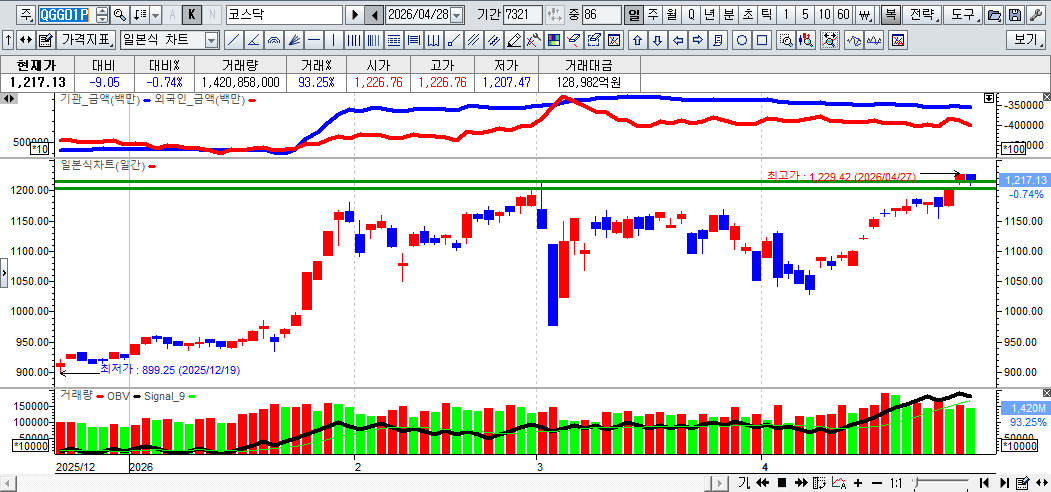
Task: Click the save chart floppy icon
Action: 1015,15
